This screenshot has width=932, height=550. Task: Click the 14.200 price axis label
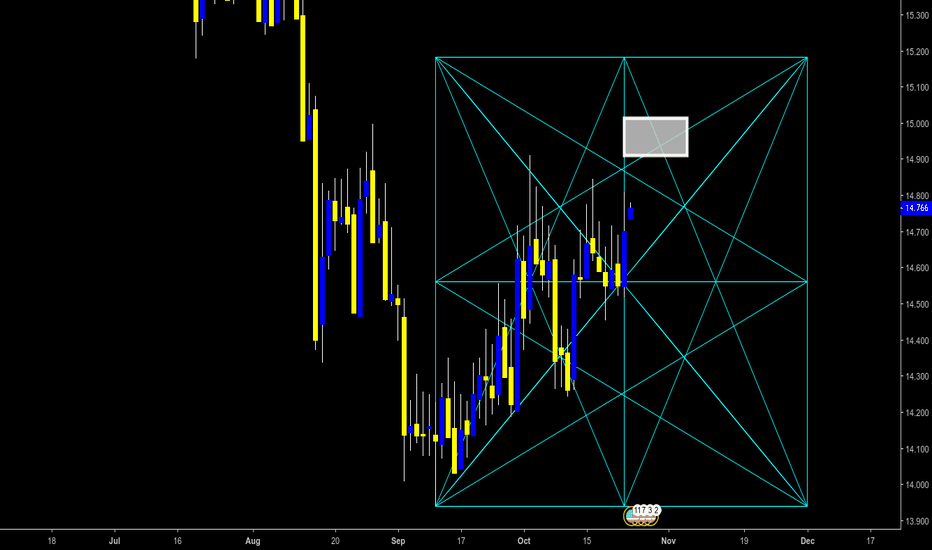917,413
